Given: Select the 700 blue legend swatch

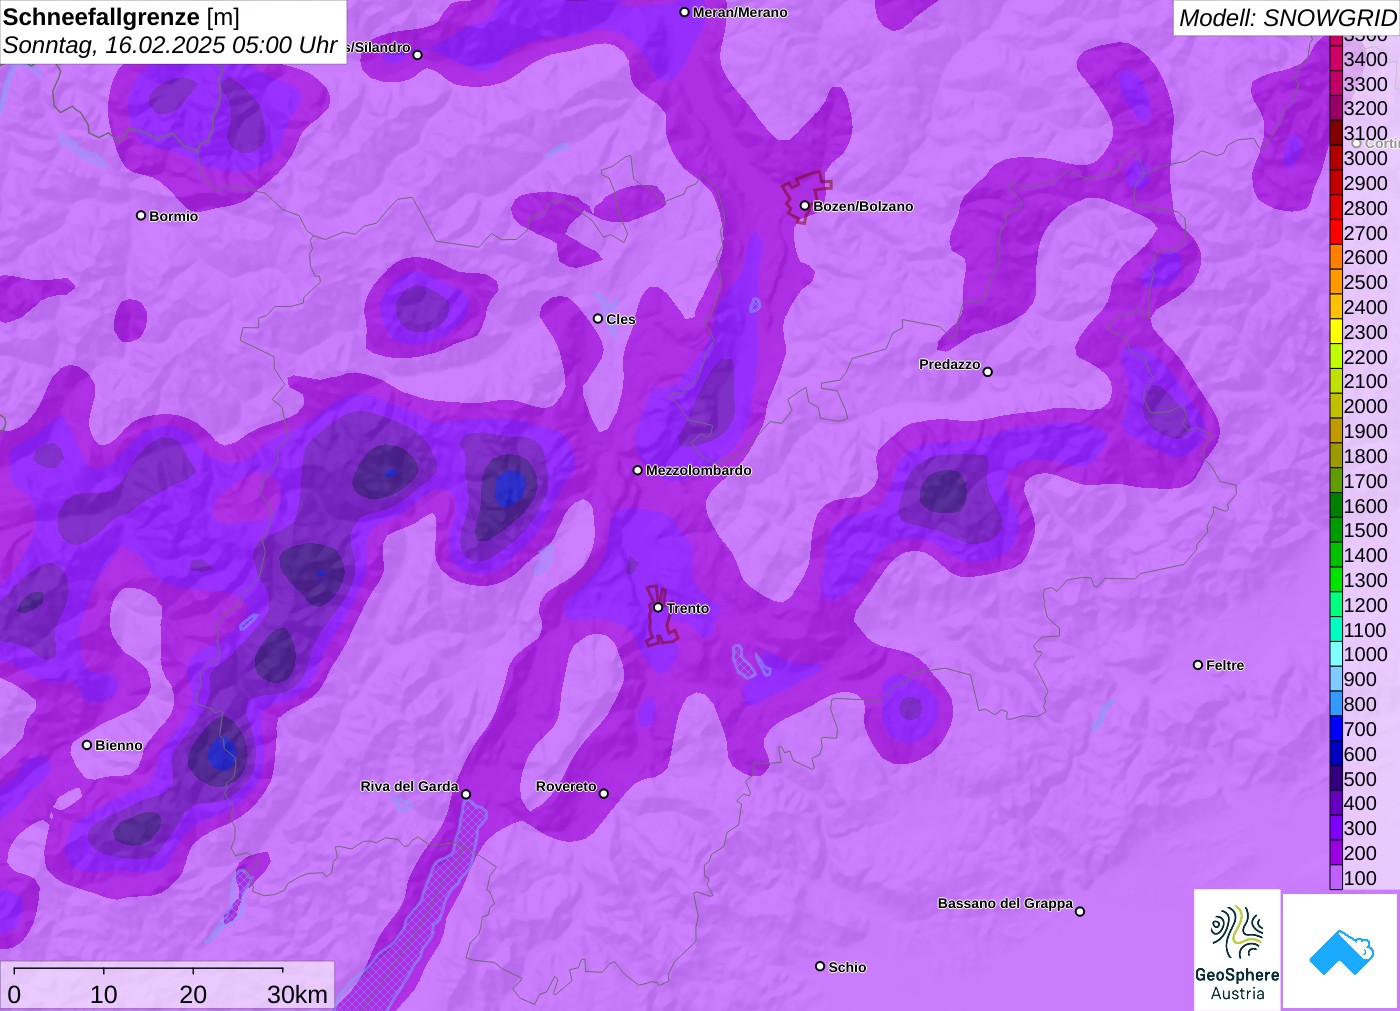Looking at the screenshot, I should tap(1336, 729).
